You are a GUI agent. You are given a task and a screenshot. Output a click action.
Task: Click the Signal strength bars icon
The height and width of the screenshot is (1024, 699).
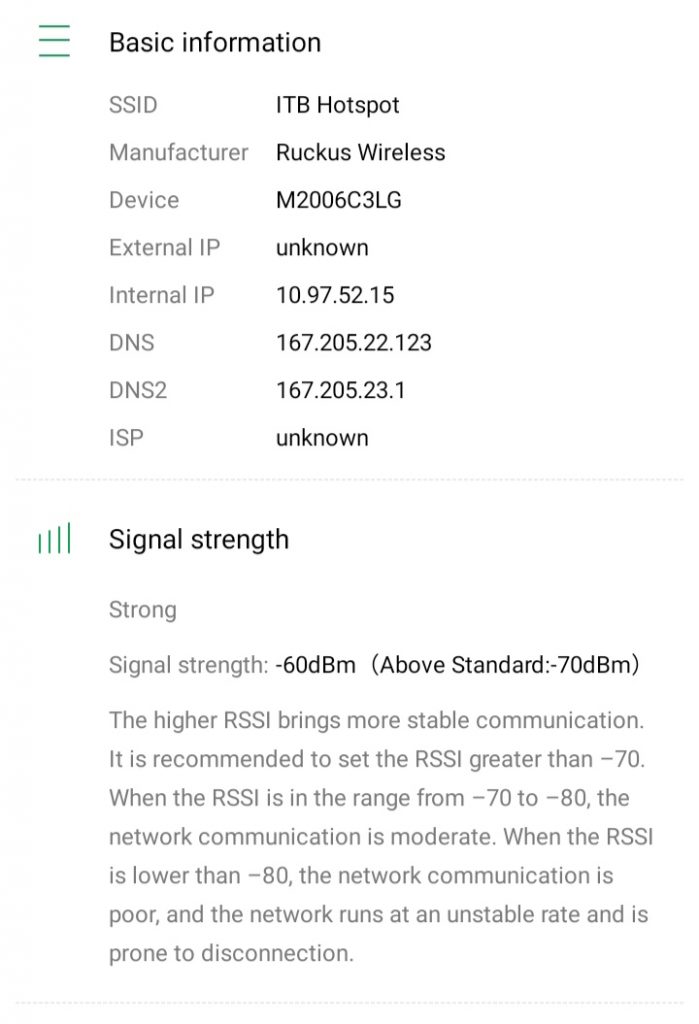[54, 540]
